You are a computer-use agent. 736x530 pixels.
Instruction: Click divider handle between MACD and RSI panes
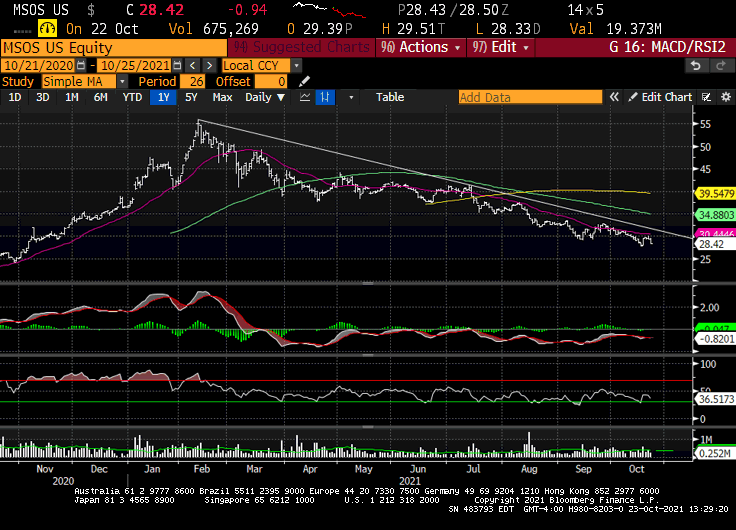pyautogui.click(x=368, y=355)
